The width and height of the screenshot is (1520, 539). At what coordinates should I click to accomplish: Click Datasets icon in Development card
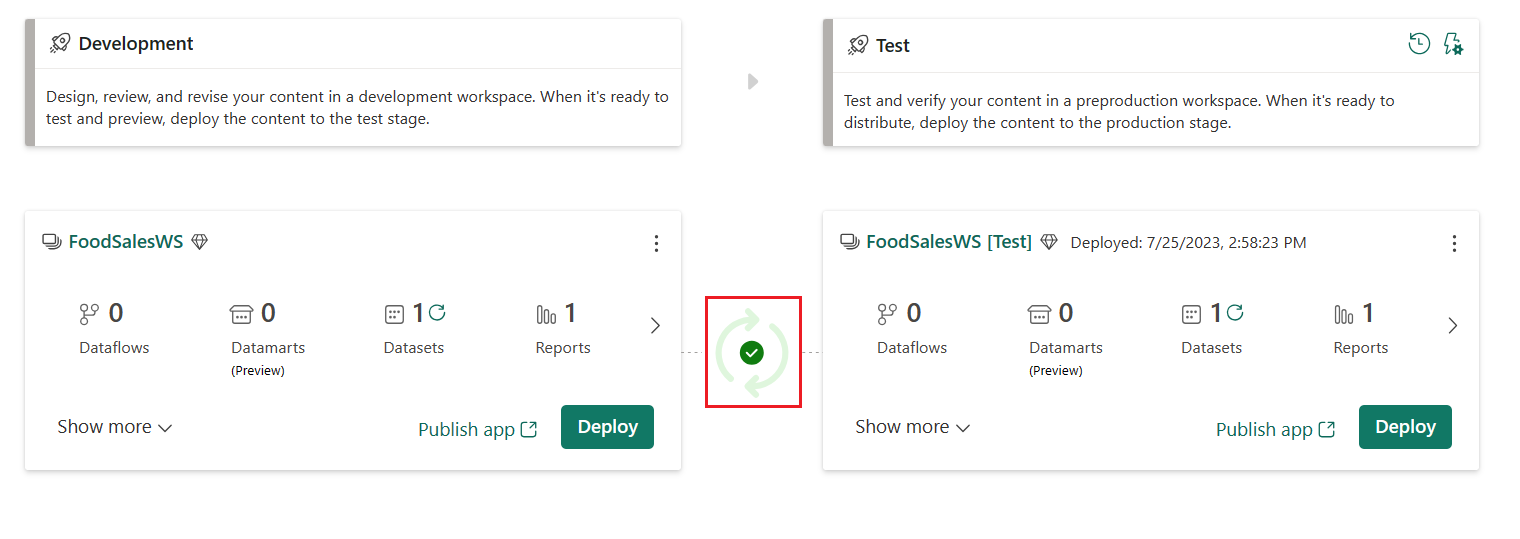tap(394, 314)
